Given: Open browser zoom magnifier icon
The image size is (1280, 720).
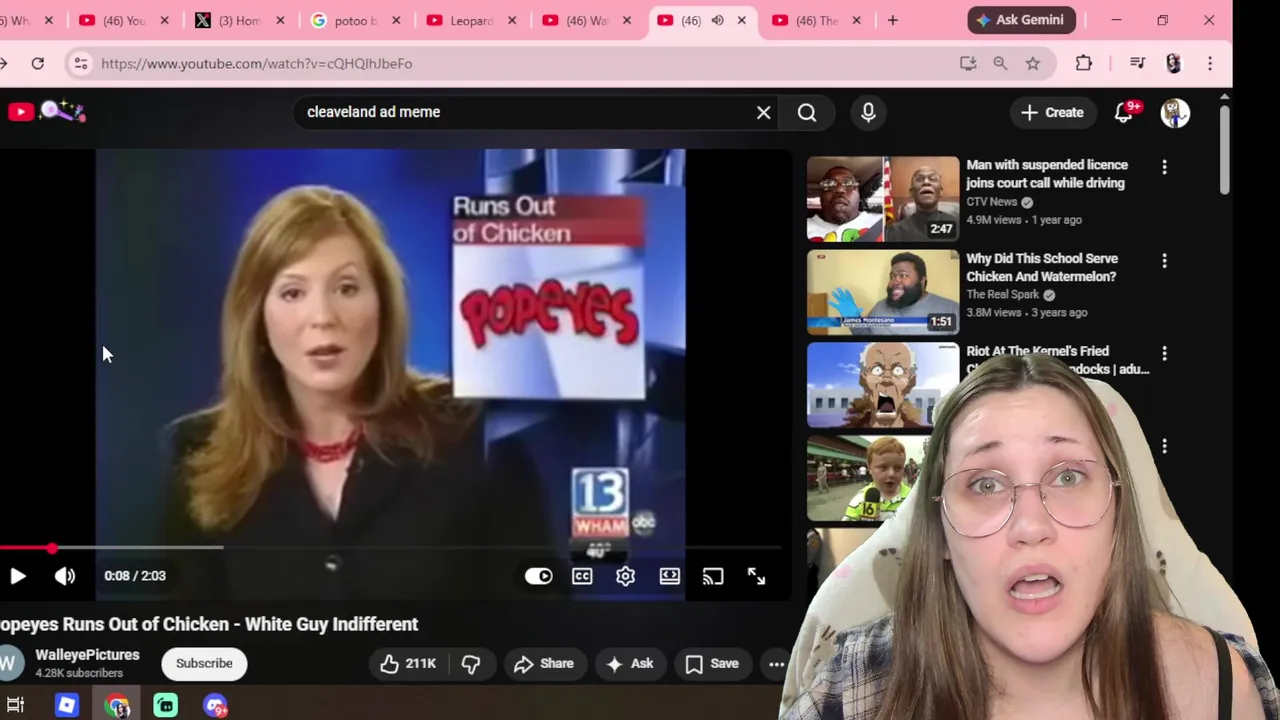Looking at the screenshot, I should click(x=1000, y=63).
